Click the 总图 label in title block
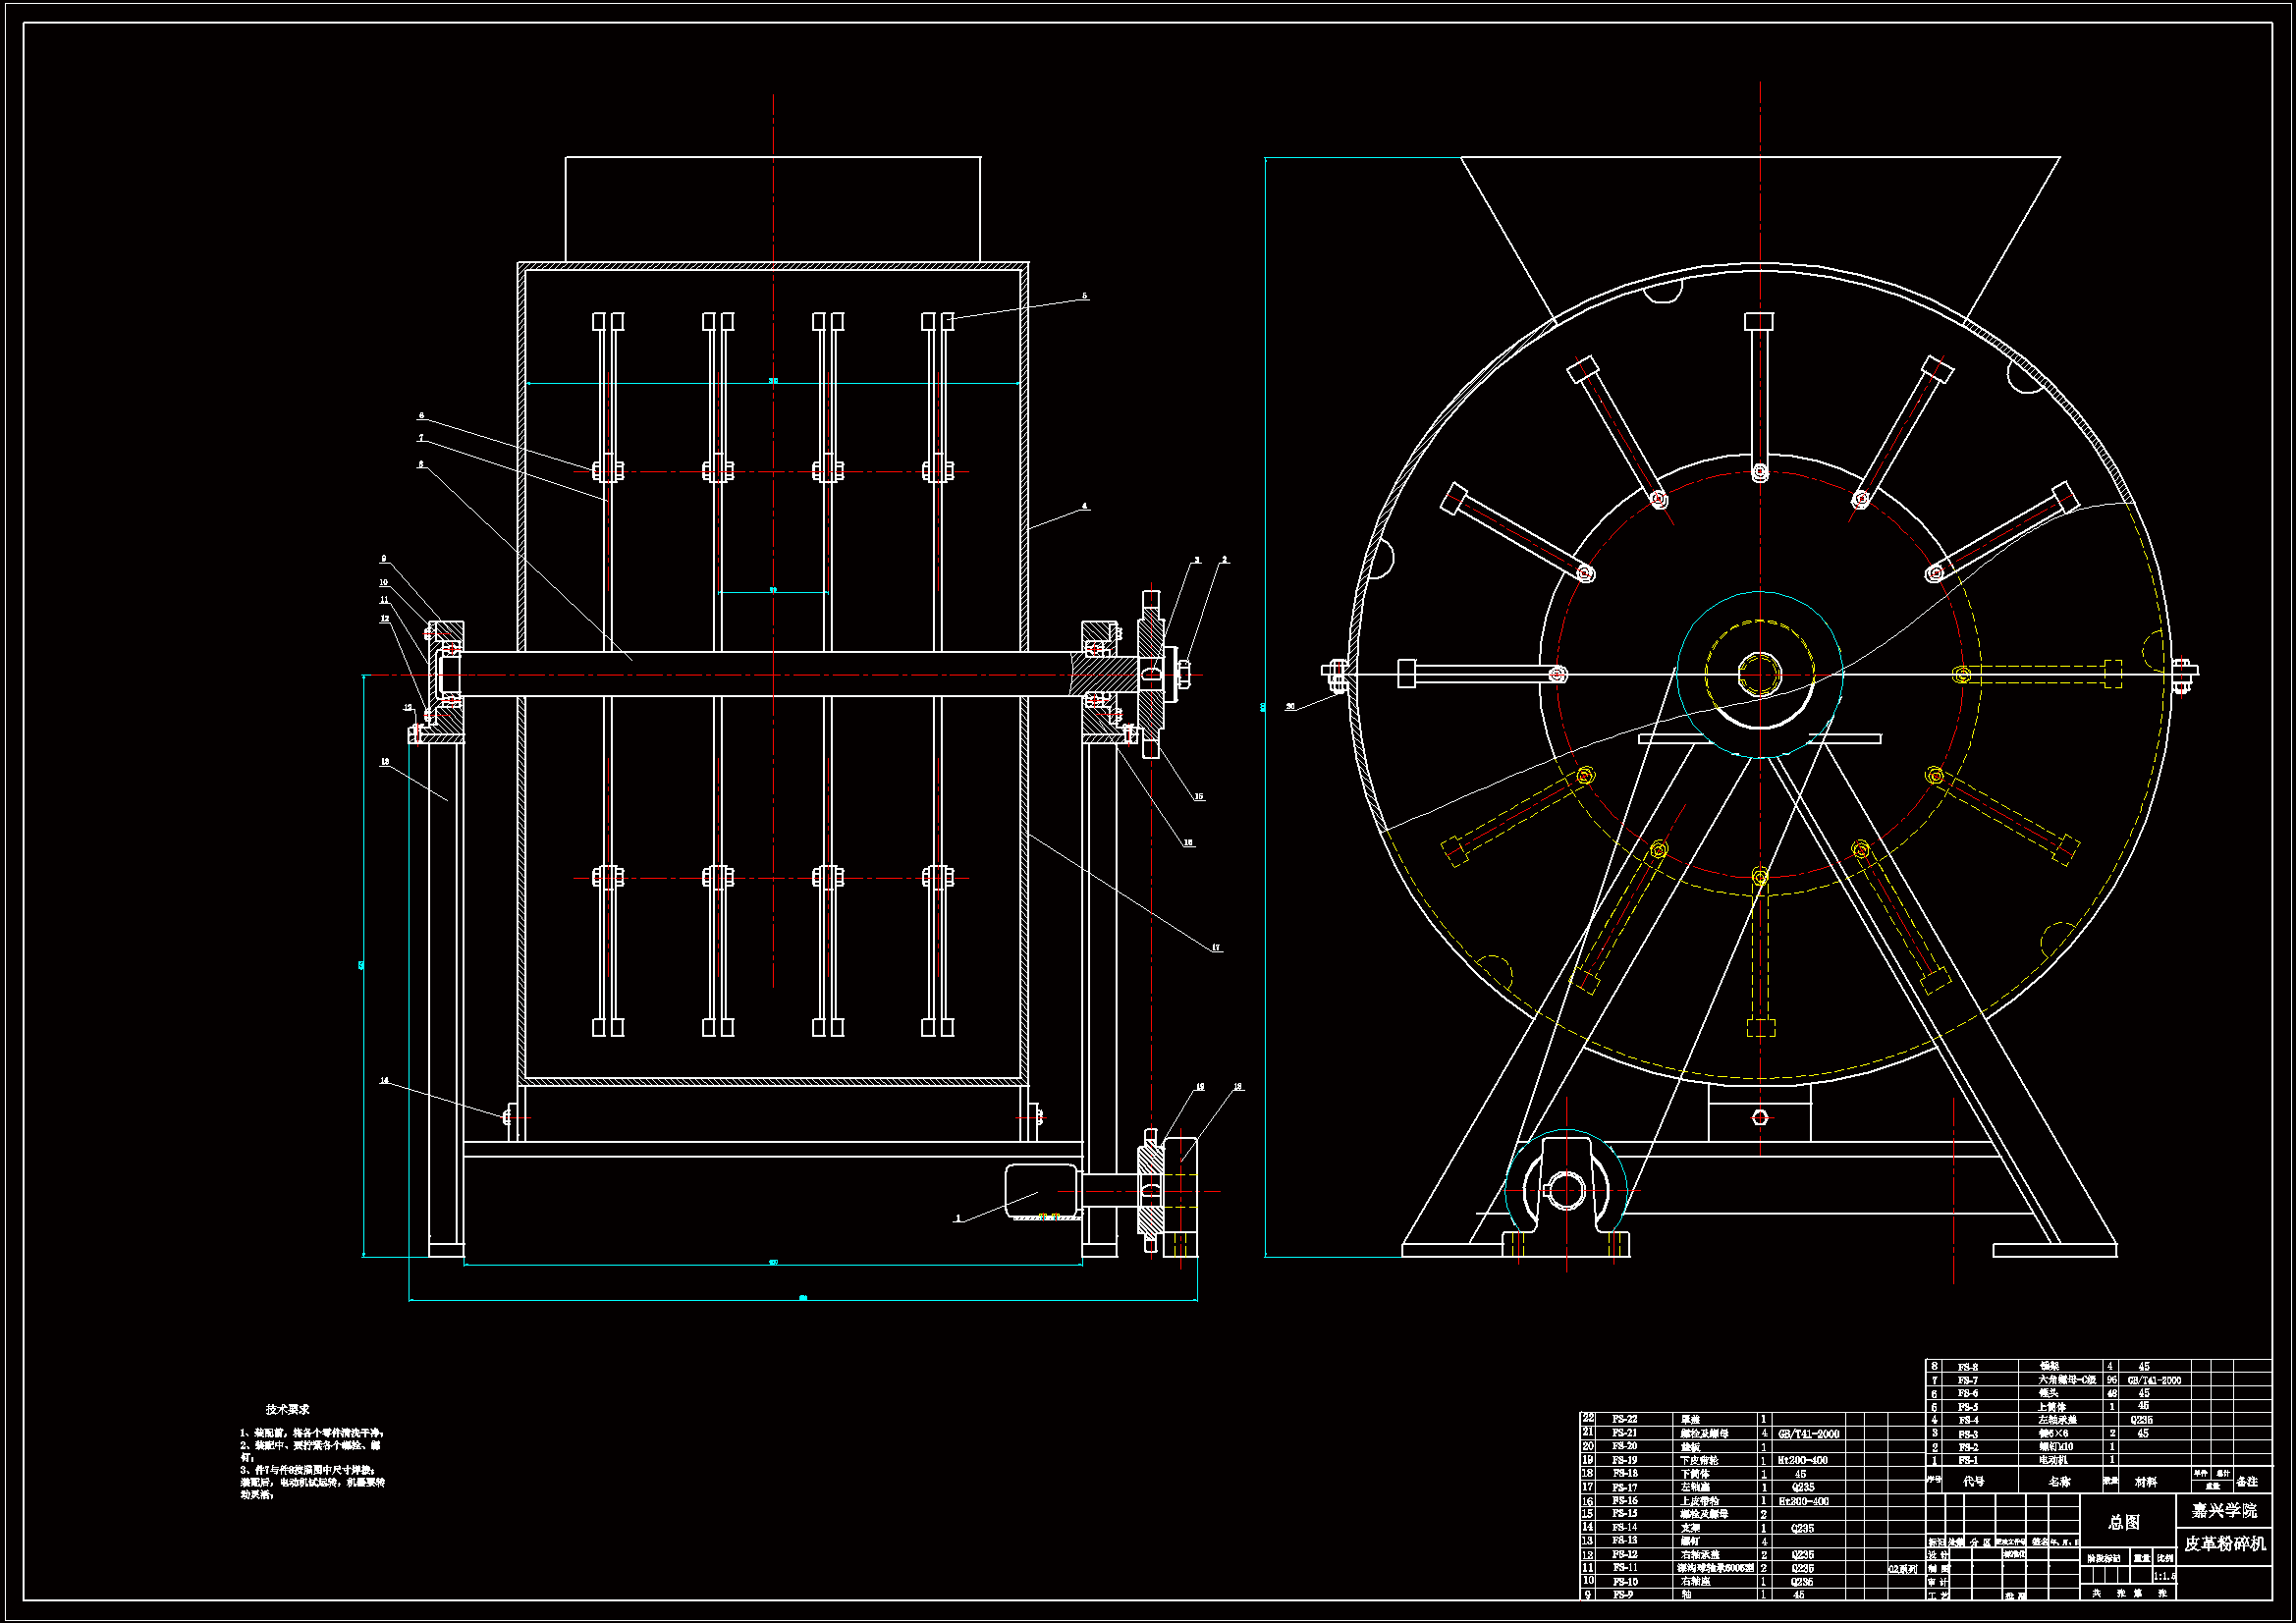This screenshot has width=2296, height=1623. (2124, 1522)
